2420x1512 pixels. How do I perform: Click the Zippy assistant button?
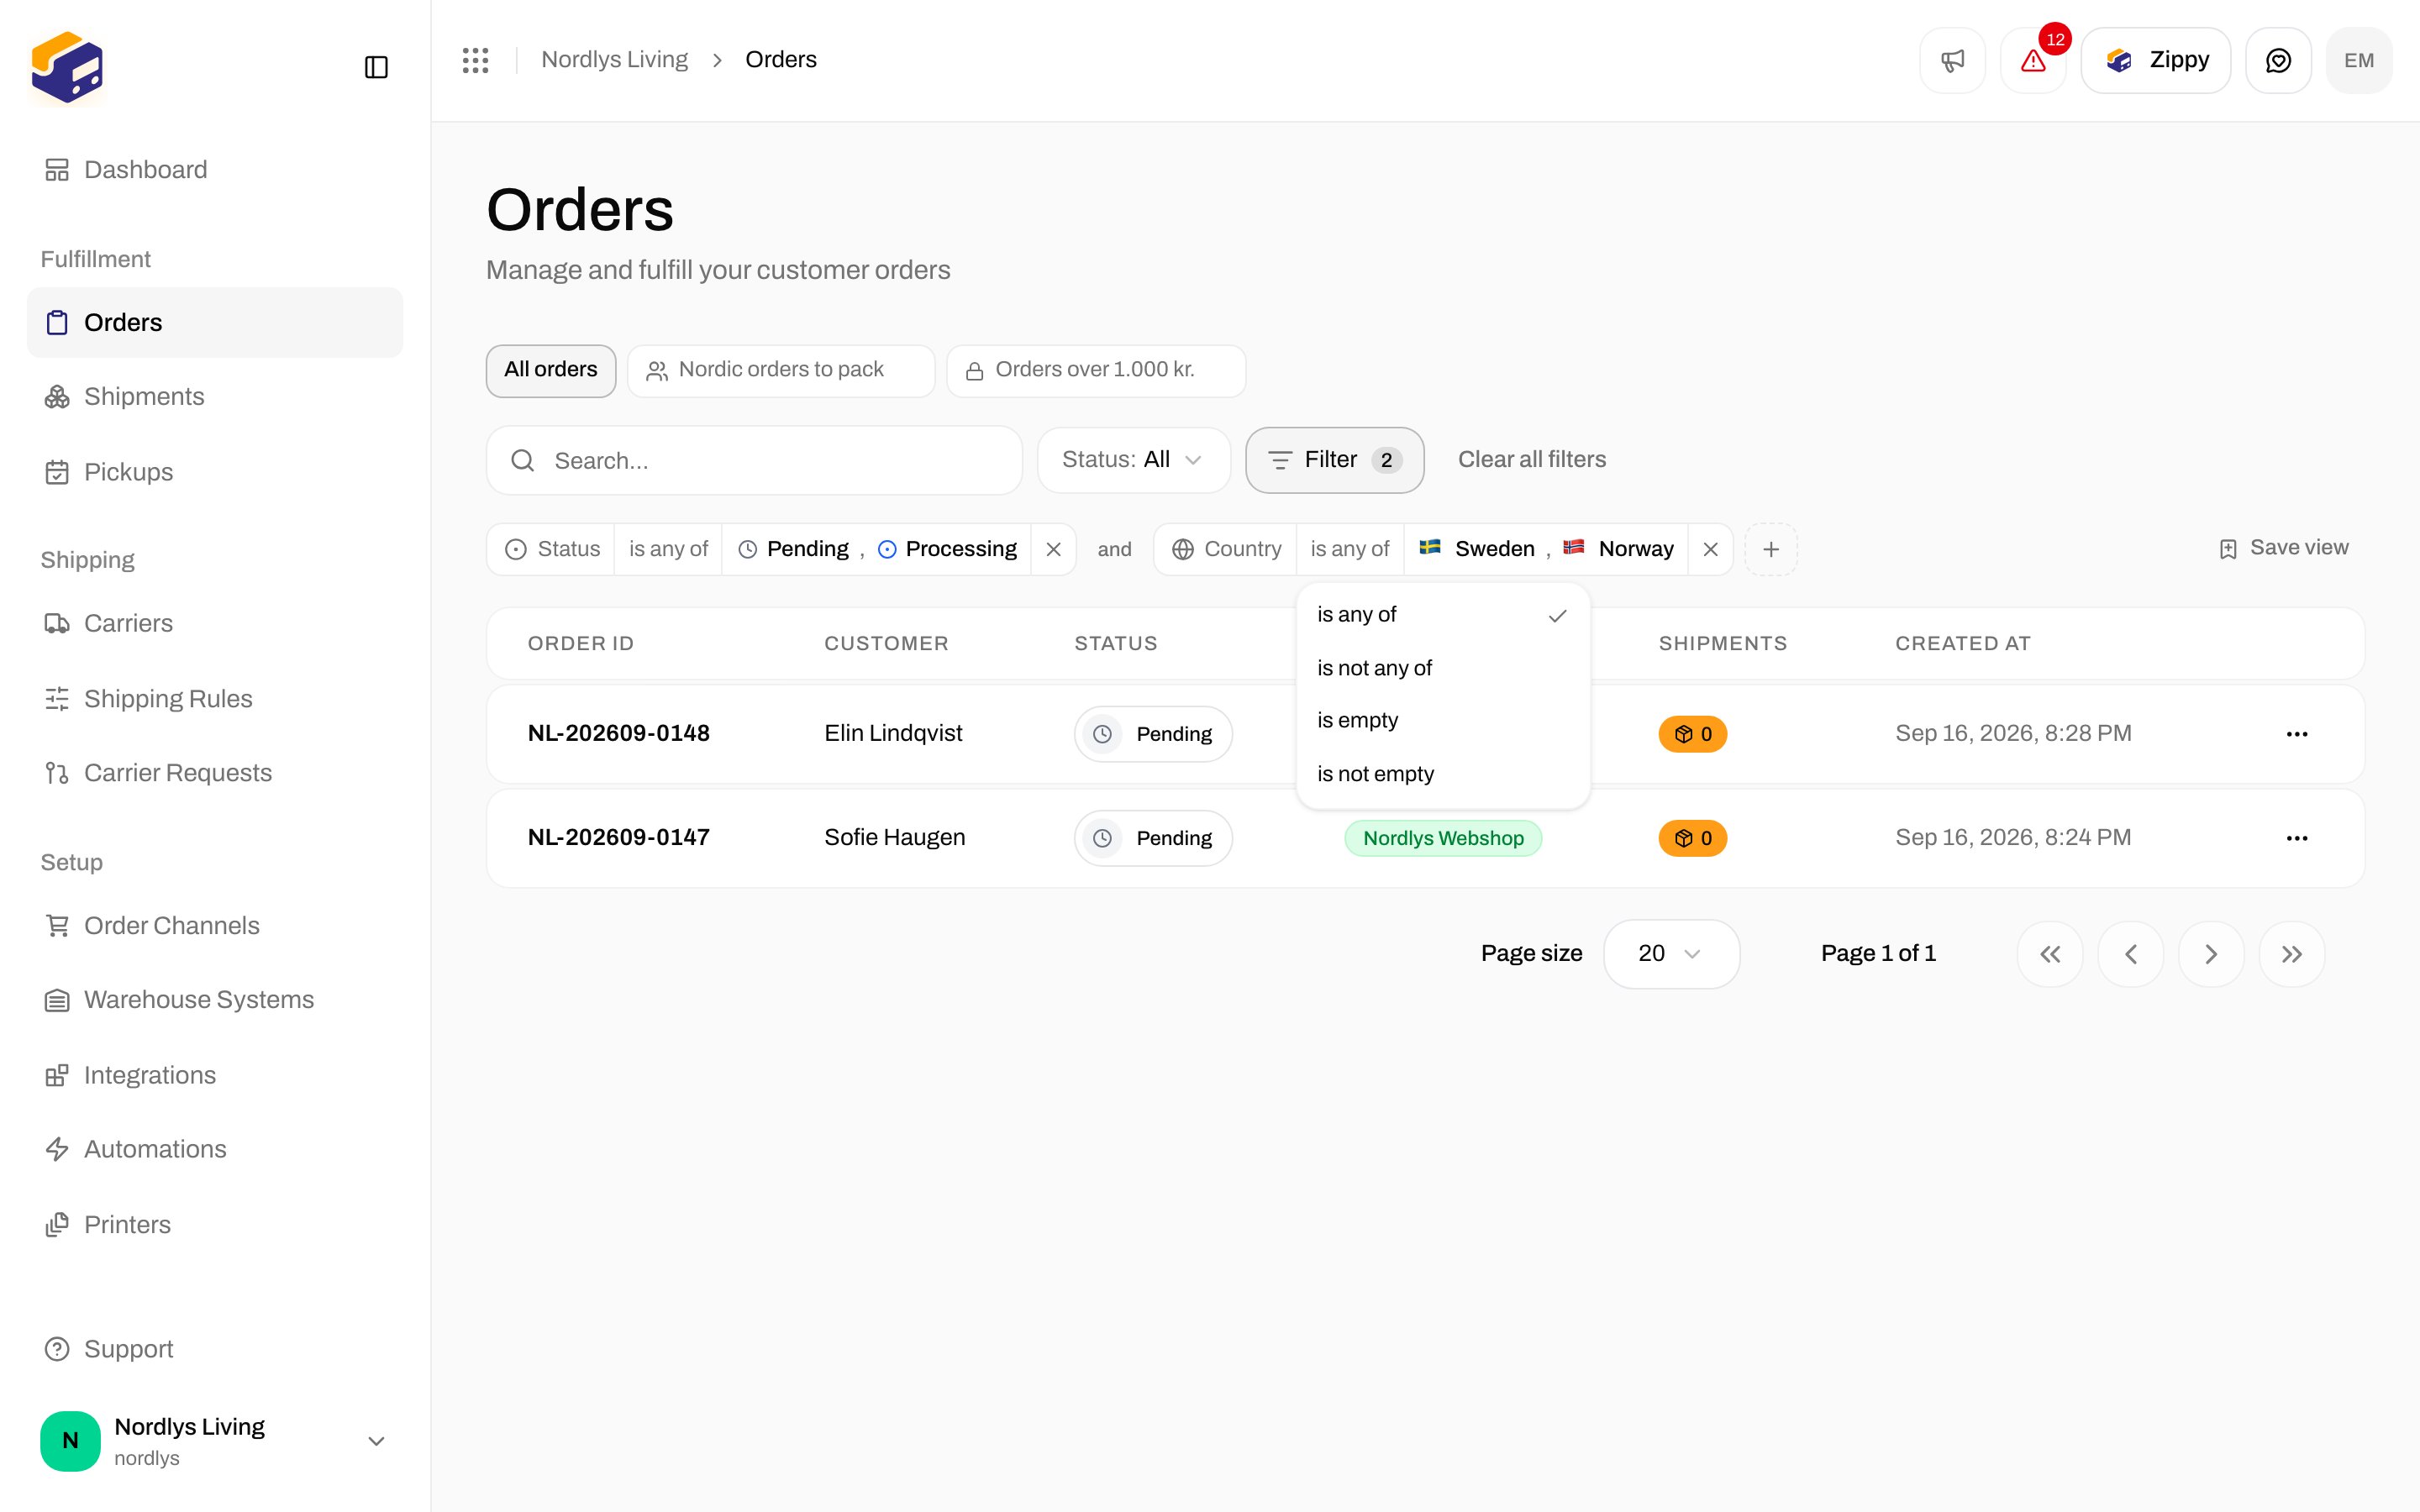(2156, 61)
